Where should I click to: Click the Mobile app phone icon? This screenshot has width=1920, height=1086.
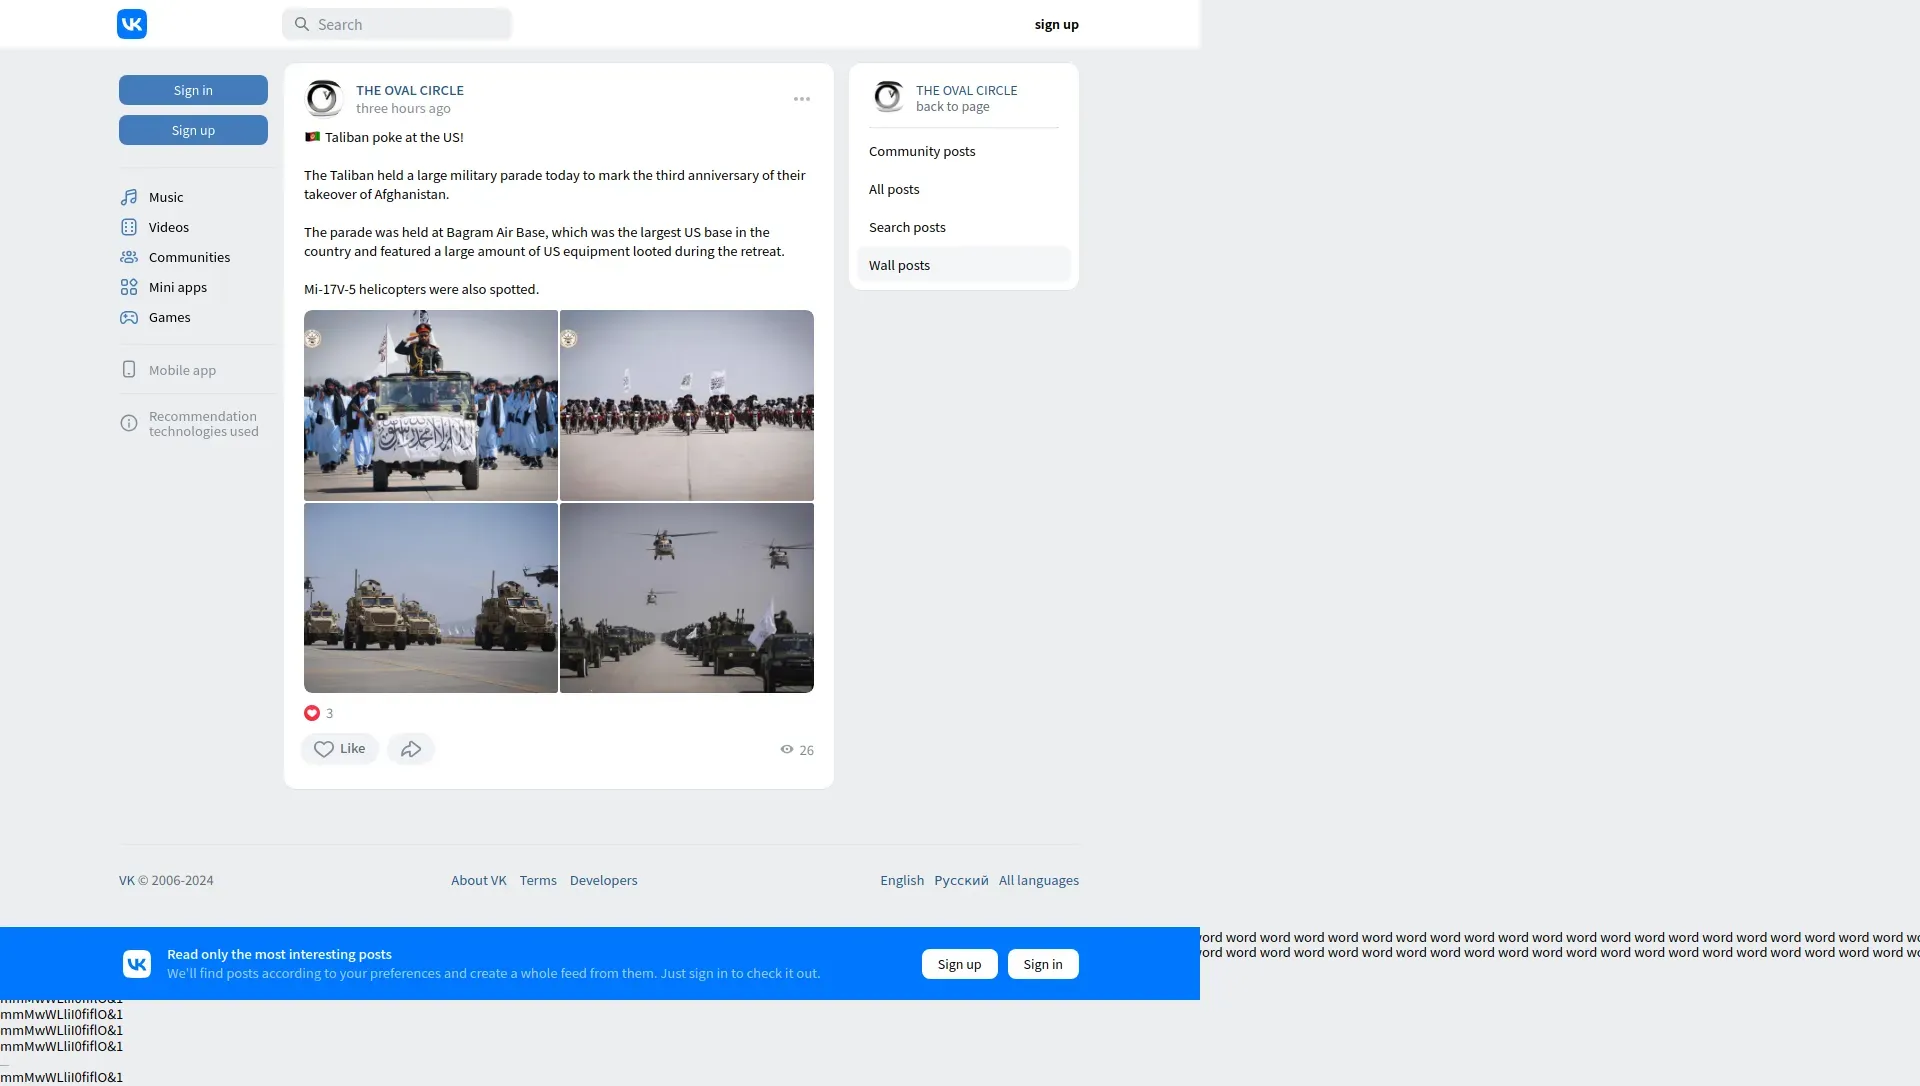(x=129, y=370)
